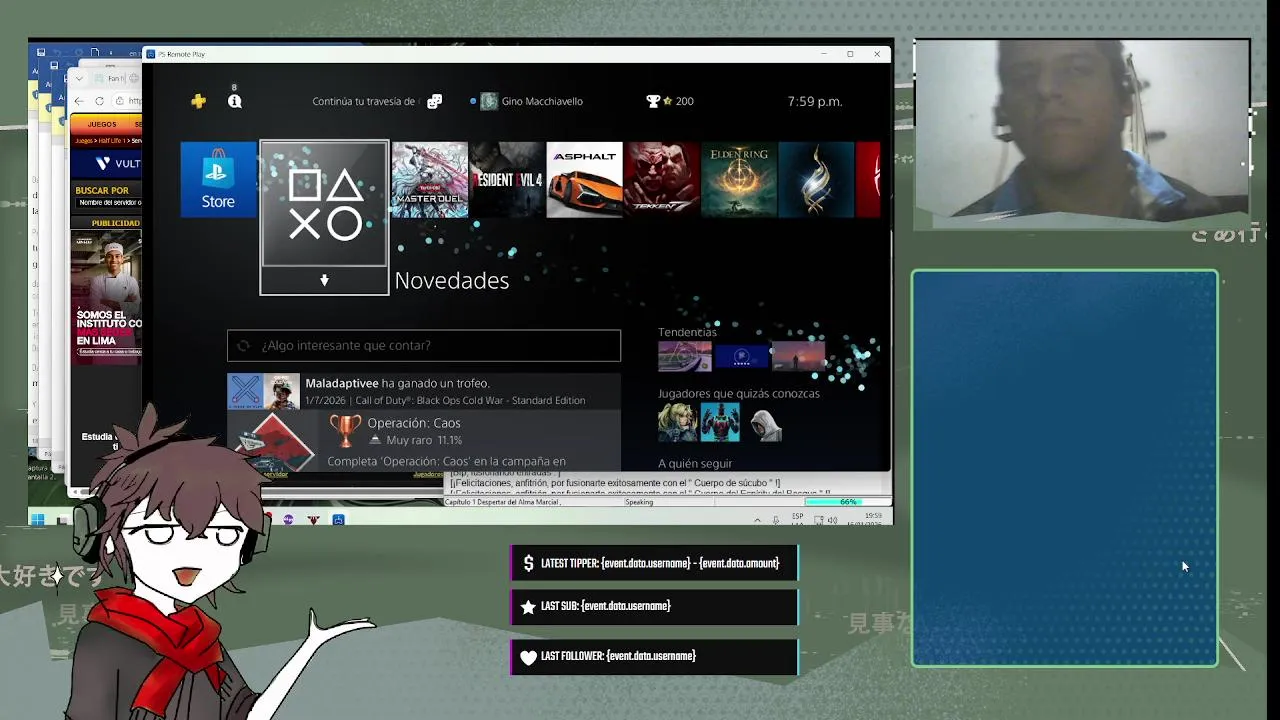1280x720 pixels.
Task: Click the 'Jugadores que quizás conozcas' heading
Action: [739, 393]
